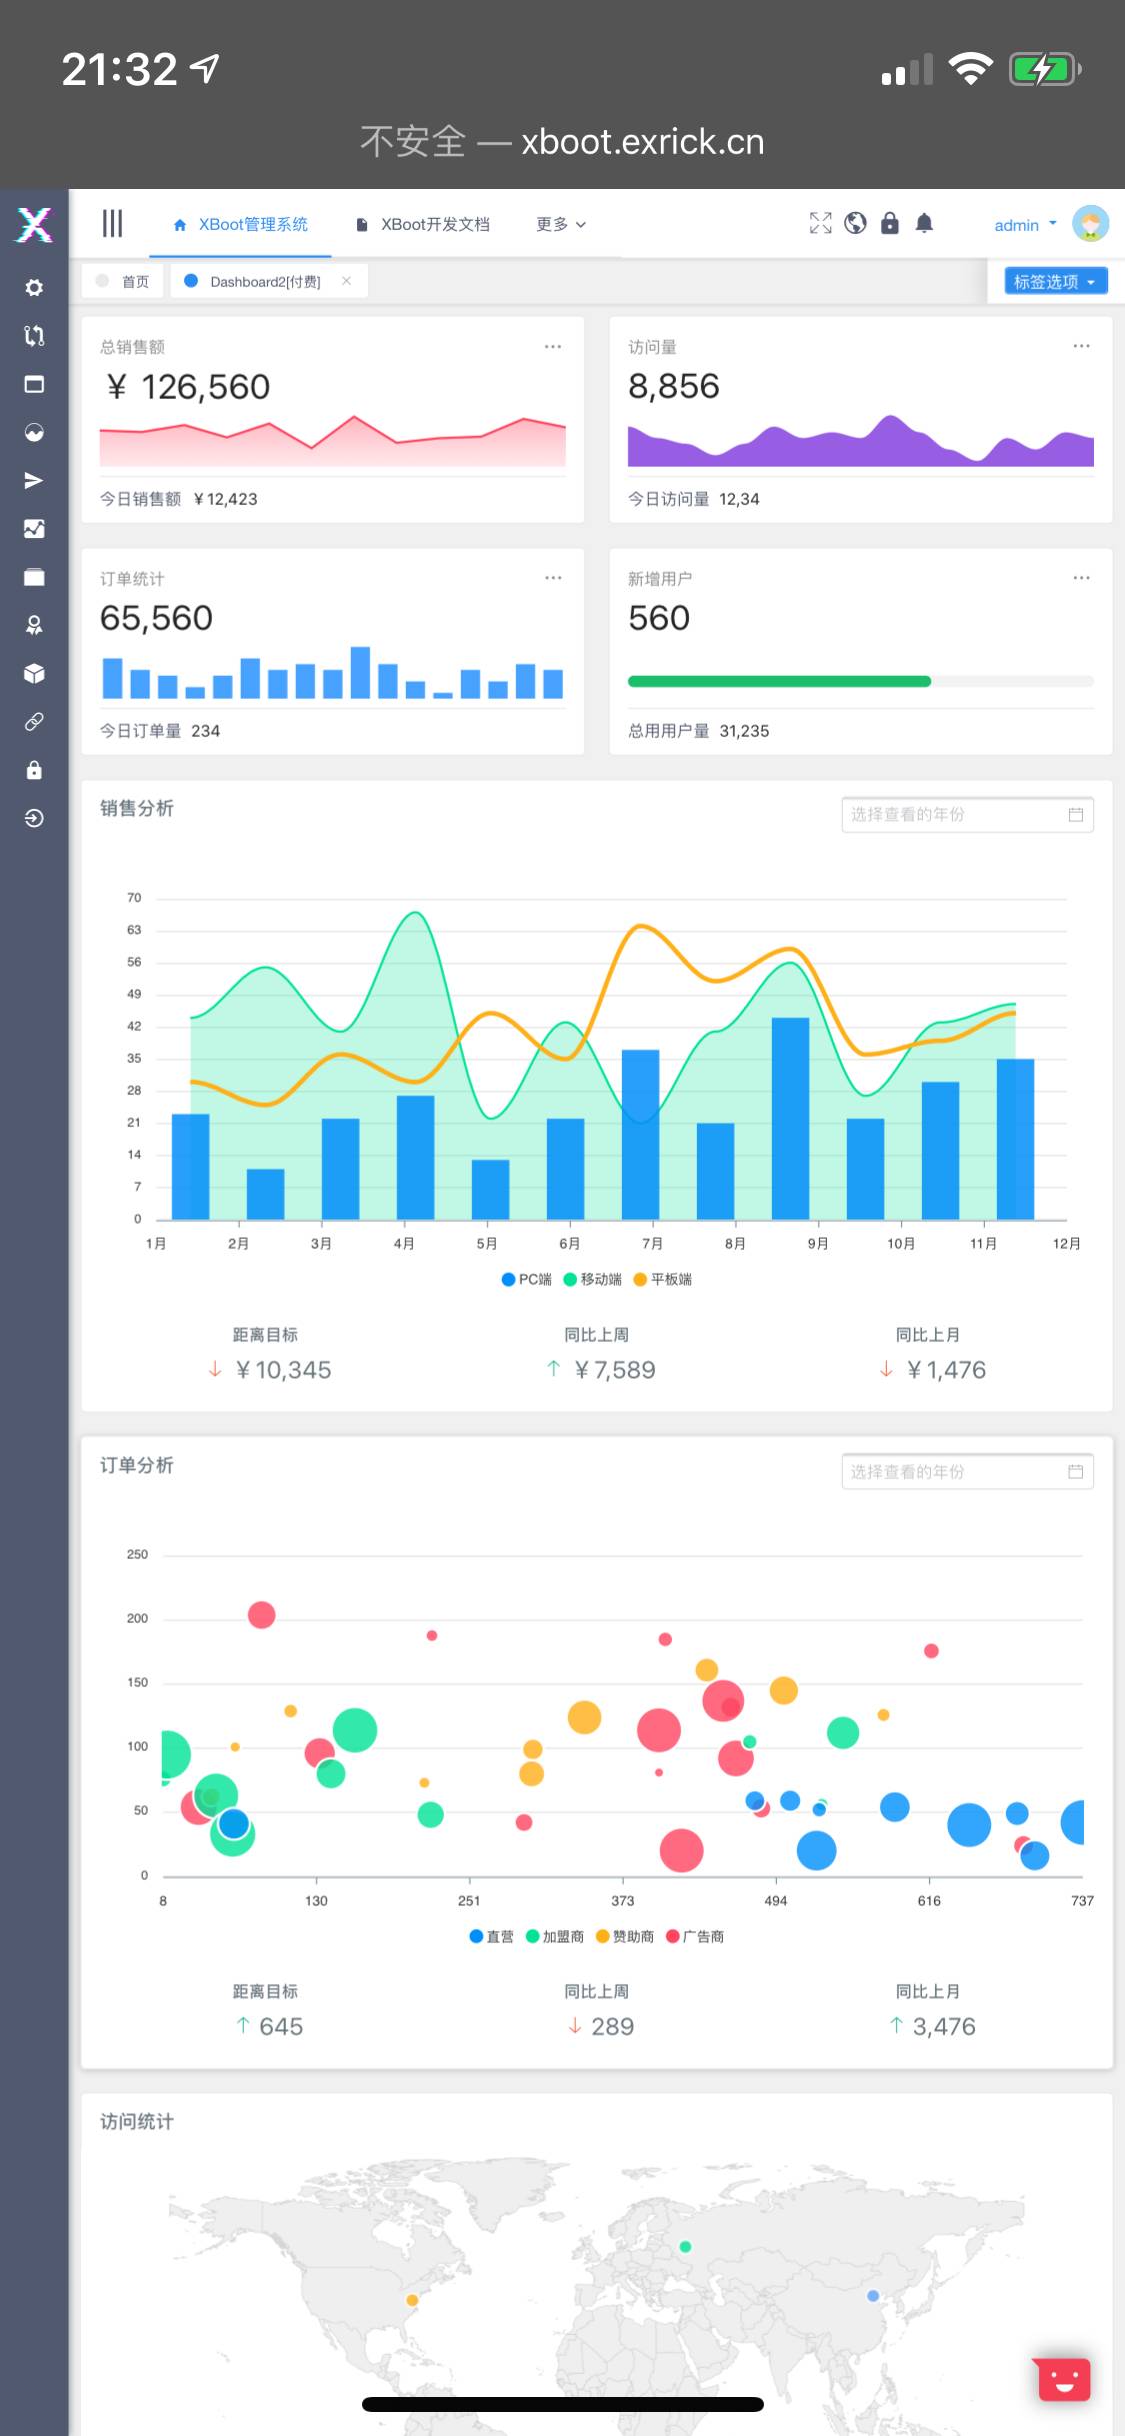Open the padlock sidebar icon
This screenshot has width=1125, height=2436.
point(34,770)
